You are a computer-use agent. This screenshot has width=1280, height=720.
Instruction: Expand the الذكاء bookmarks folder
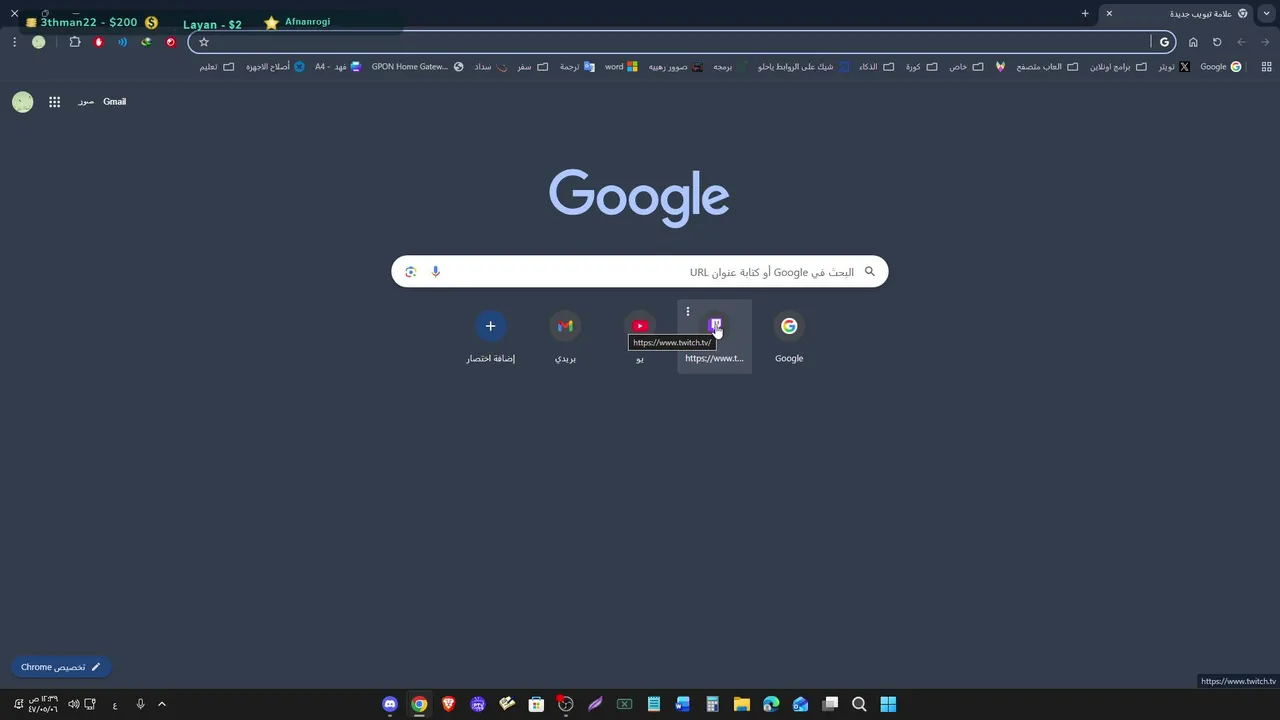click(x=877, y=67)
